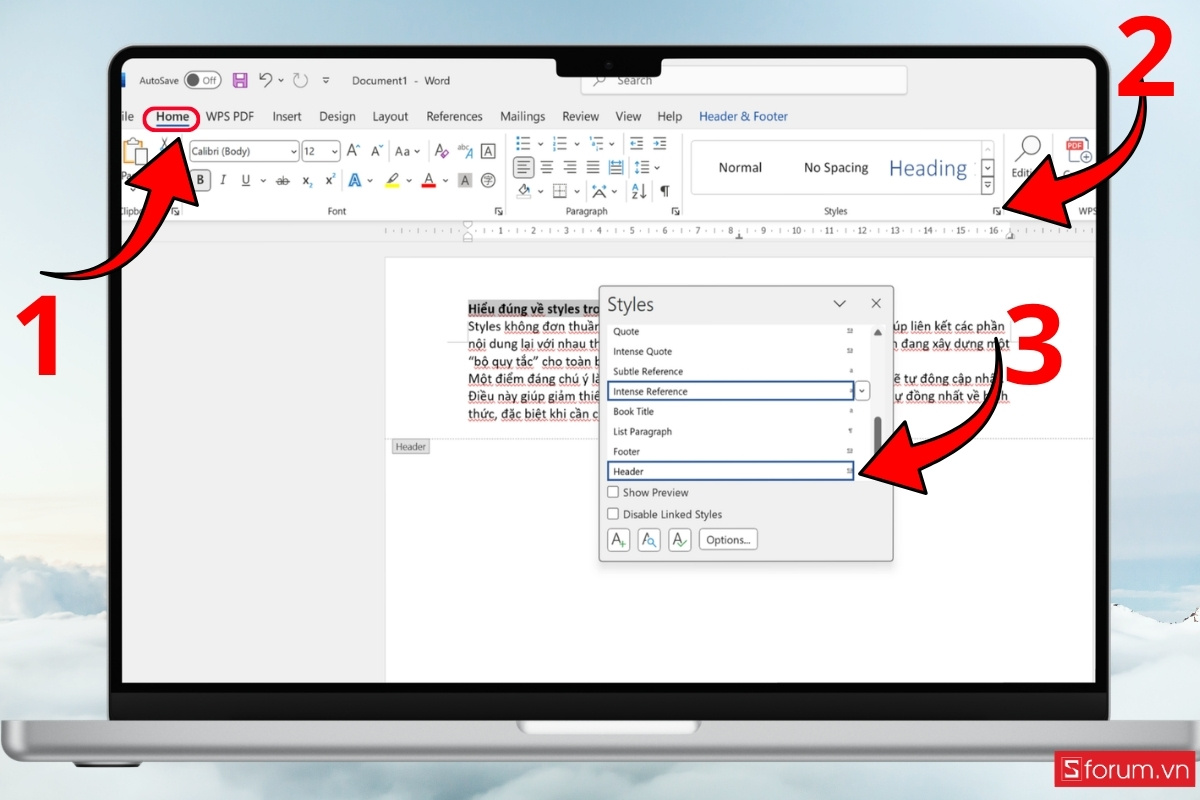Enable the Show Preview checkbox

[614, 492]
